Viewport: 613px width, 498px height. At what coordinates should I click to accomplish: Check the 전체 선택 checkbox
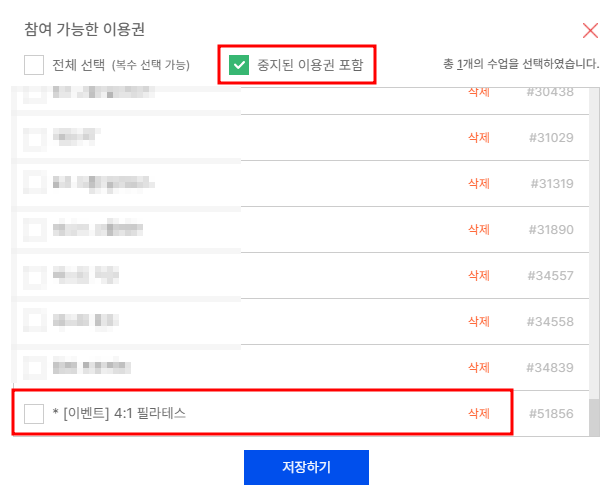(x=34, y=64)
